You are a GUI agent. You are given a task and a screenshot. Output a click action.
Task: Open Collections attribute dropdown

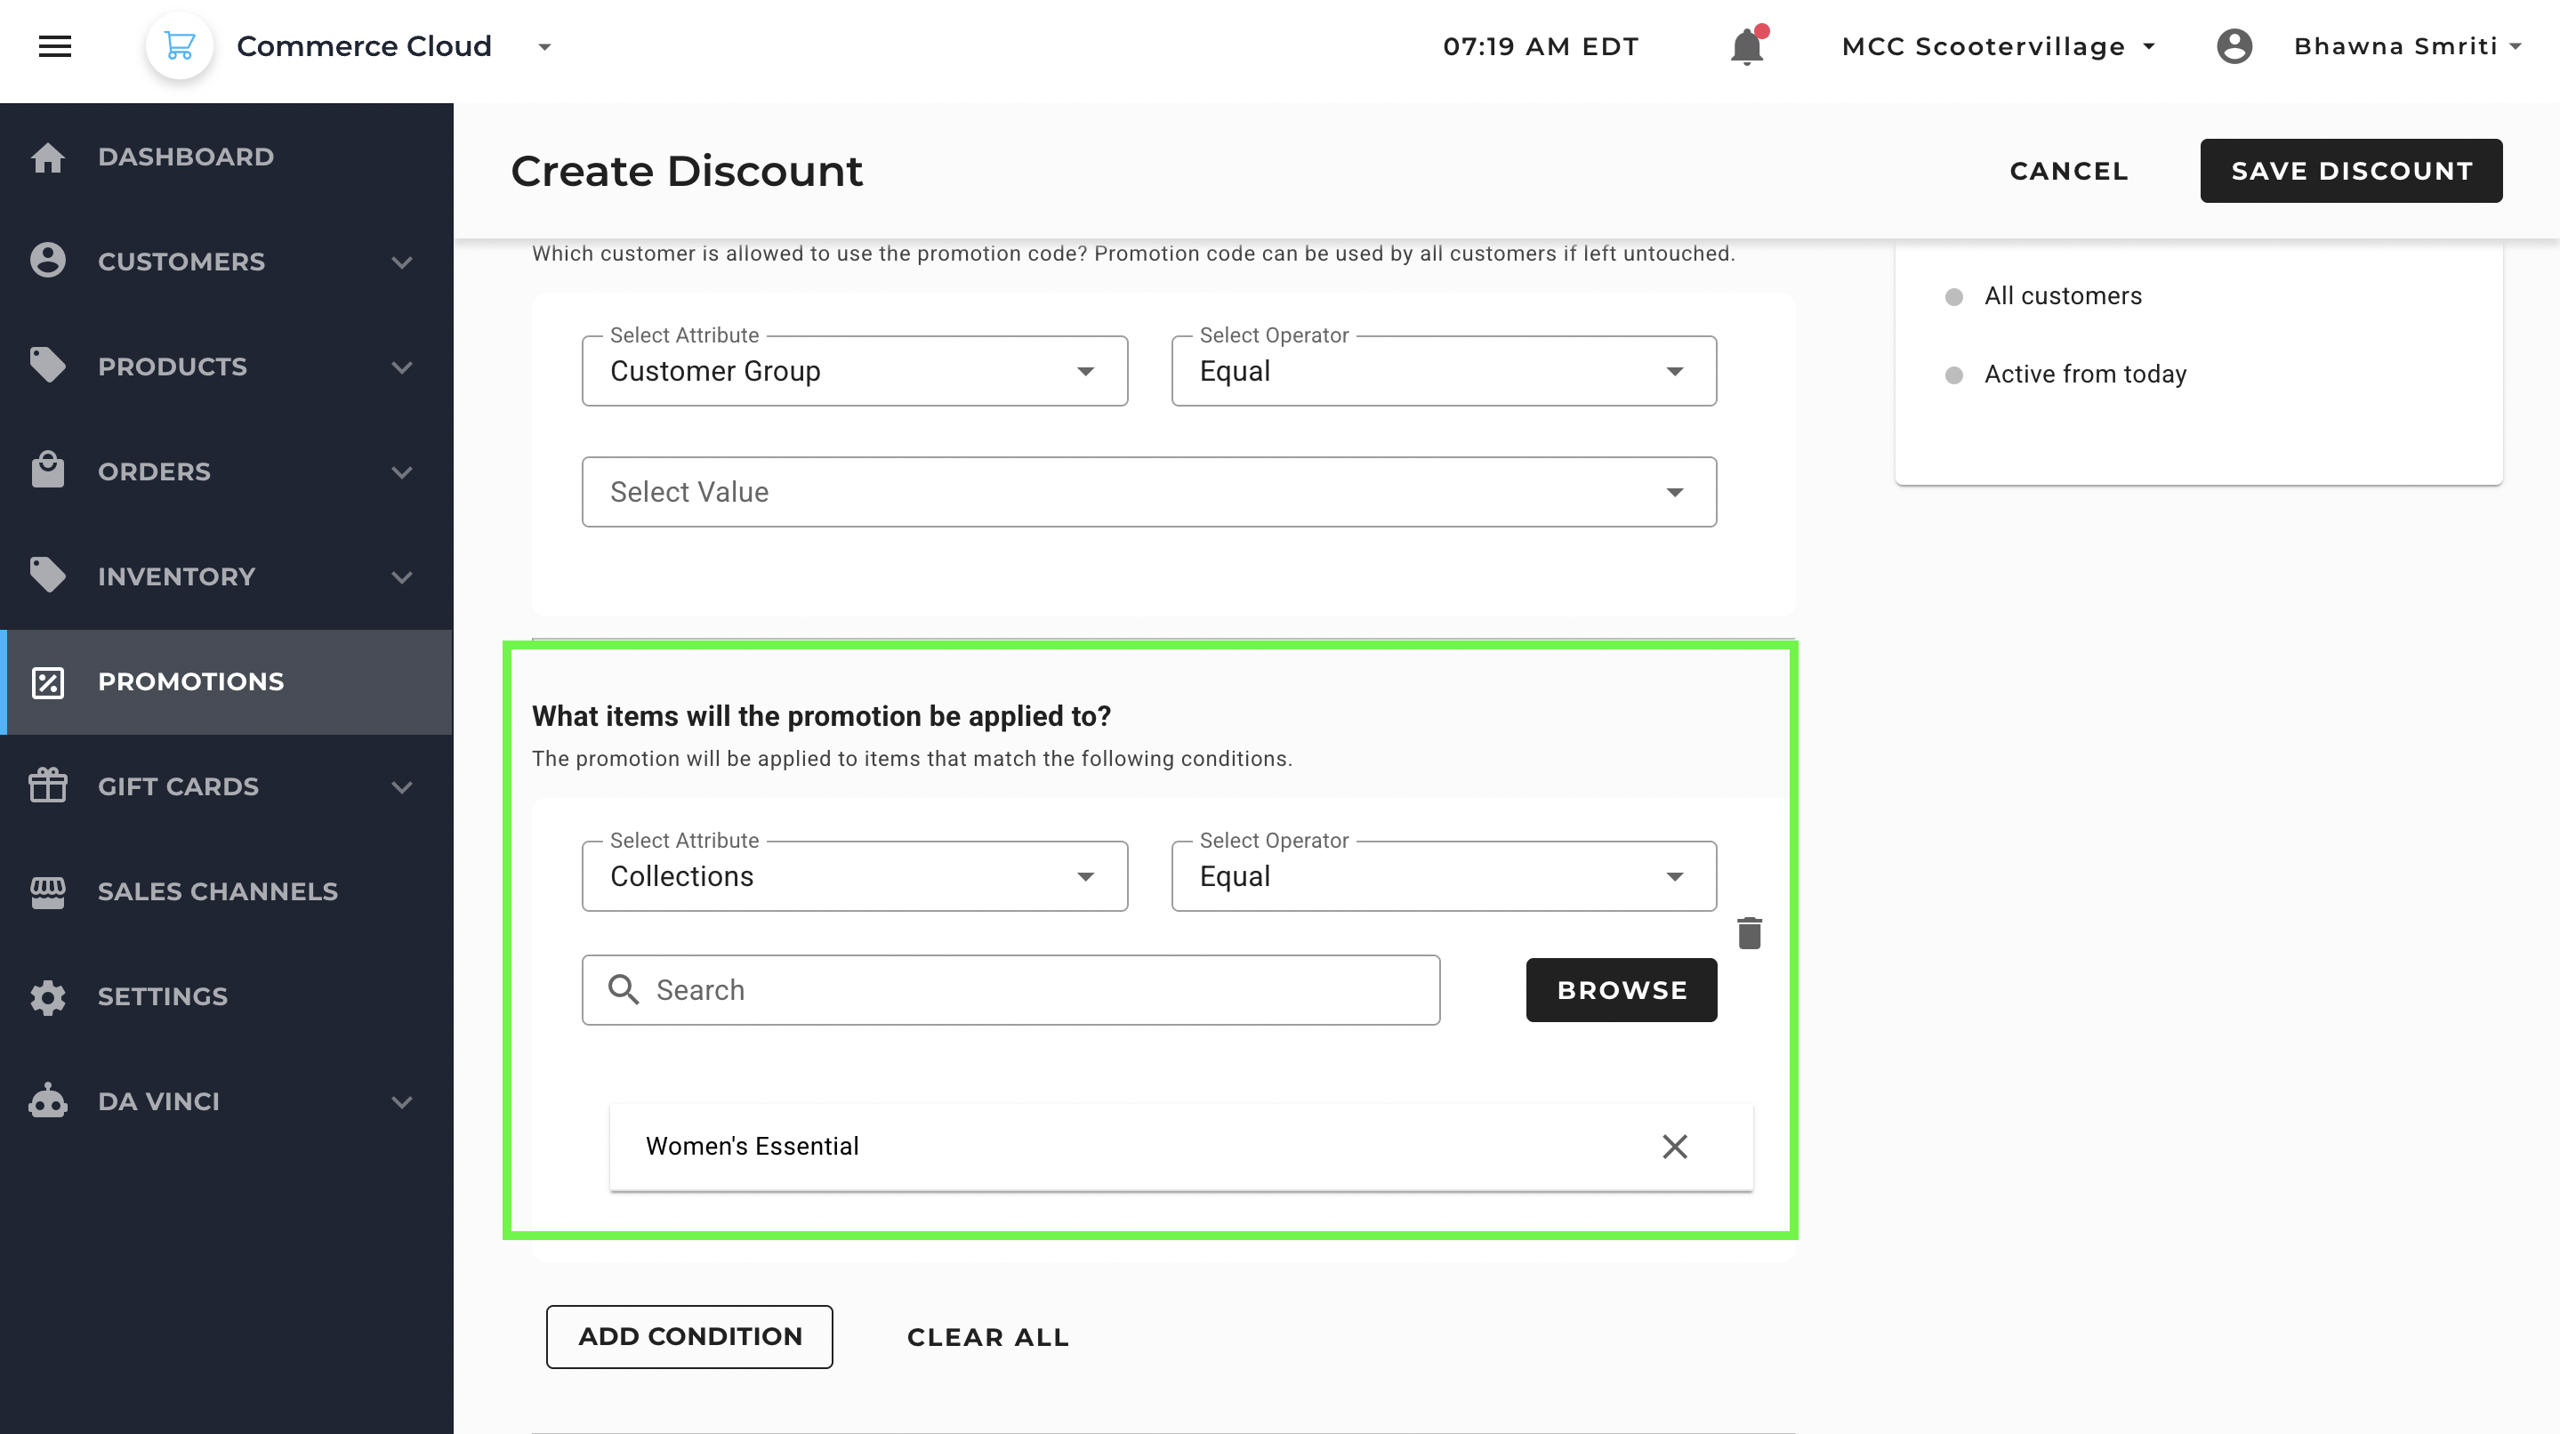coord(854,876)
